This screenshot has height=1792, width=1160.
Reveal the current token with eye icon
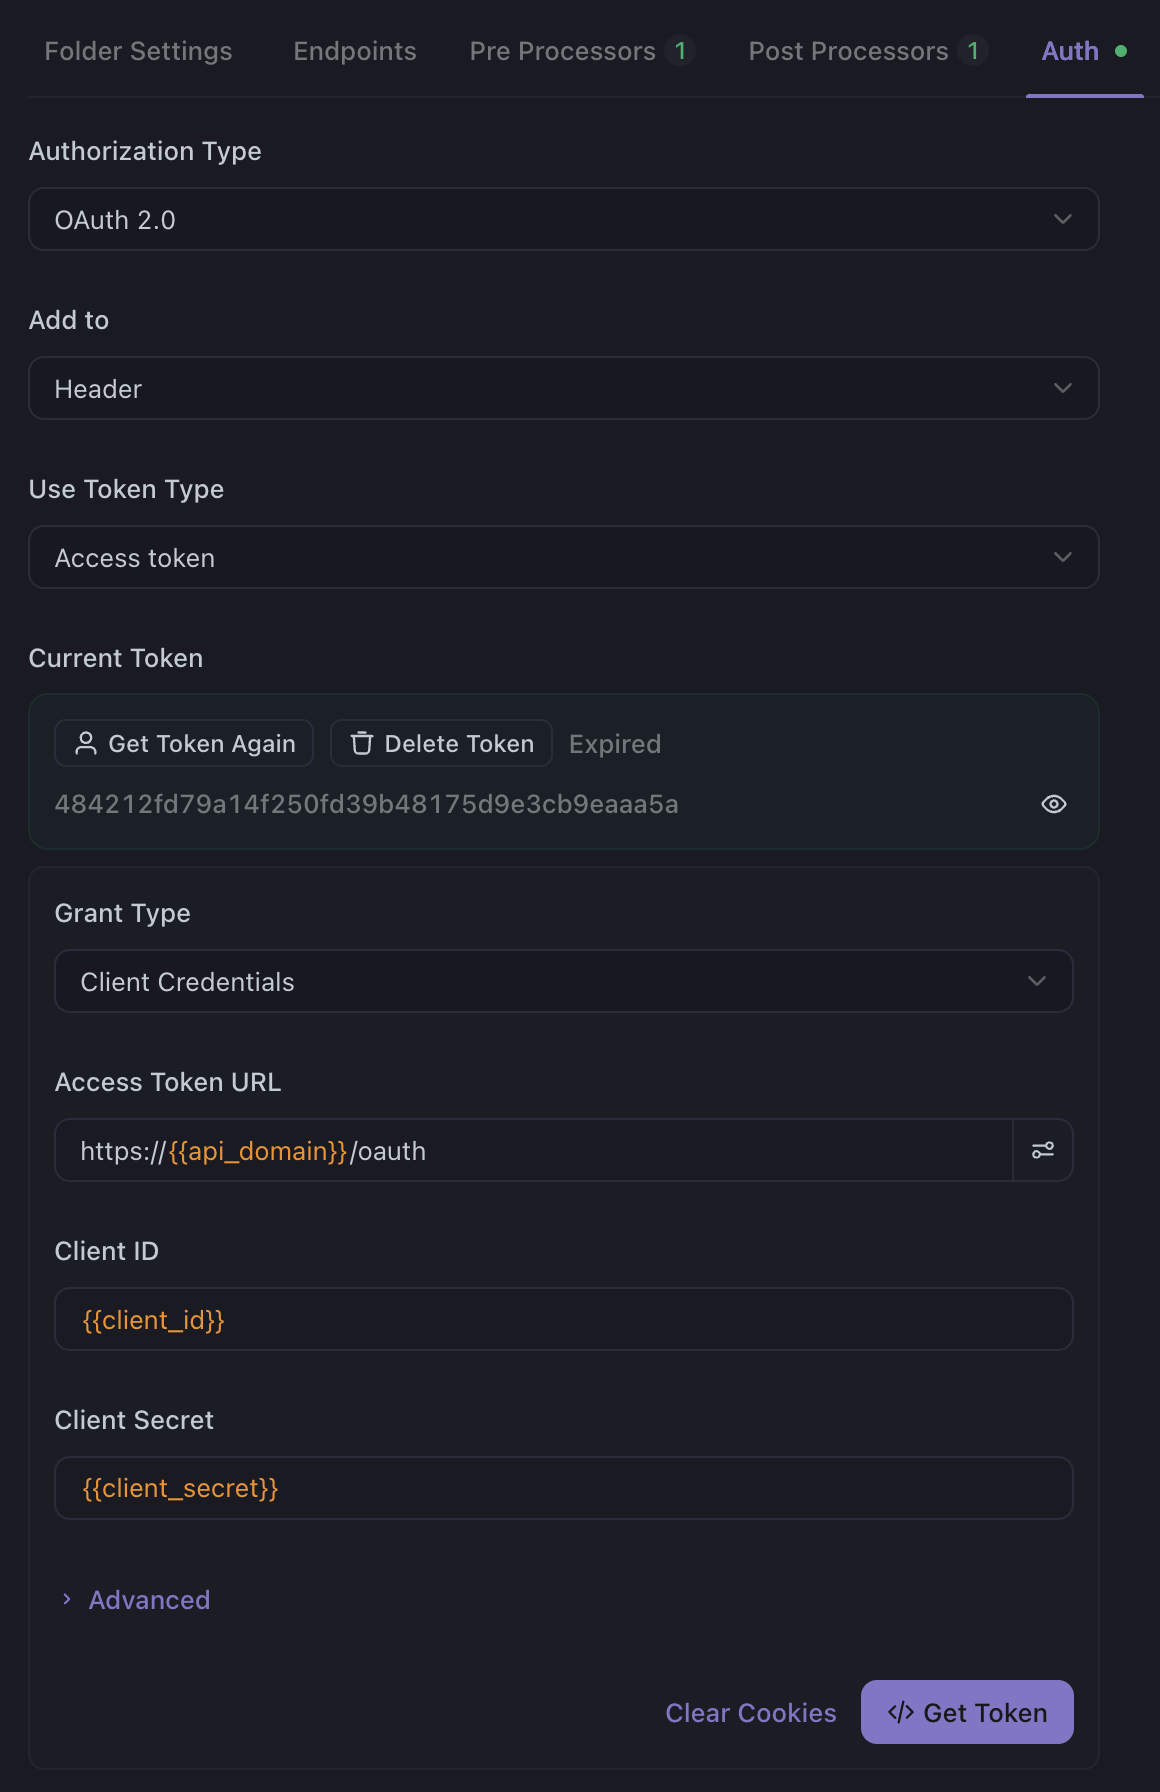click(1054, 804)
